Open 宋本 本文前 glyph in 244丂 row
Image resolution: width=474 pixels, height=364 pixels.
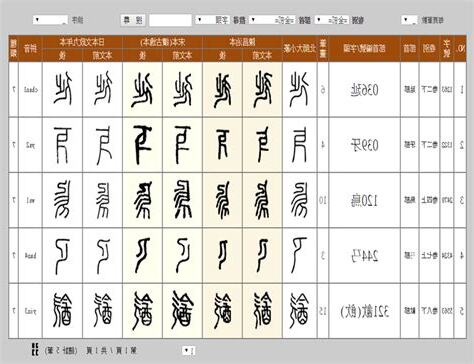coord(183,255)
